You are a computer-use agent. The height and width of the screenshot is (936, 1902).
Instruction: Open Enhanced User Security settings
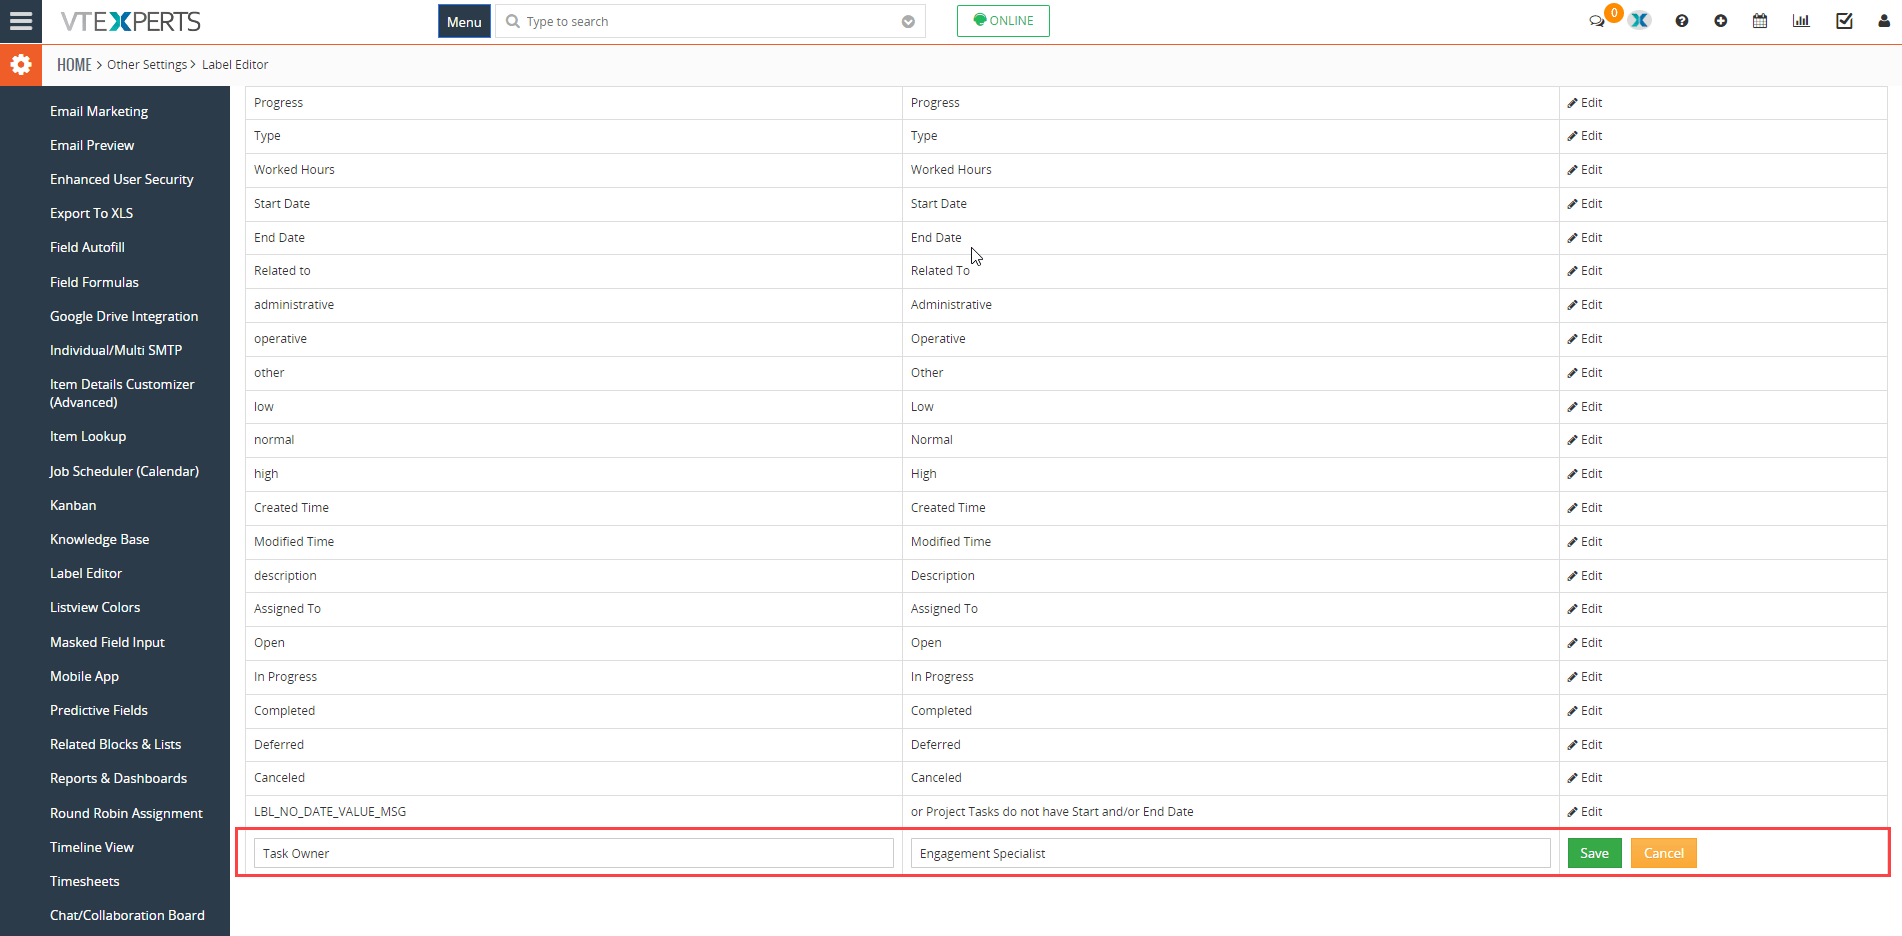point(122,179)
